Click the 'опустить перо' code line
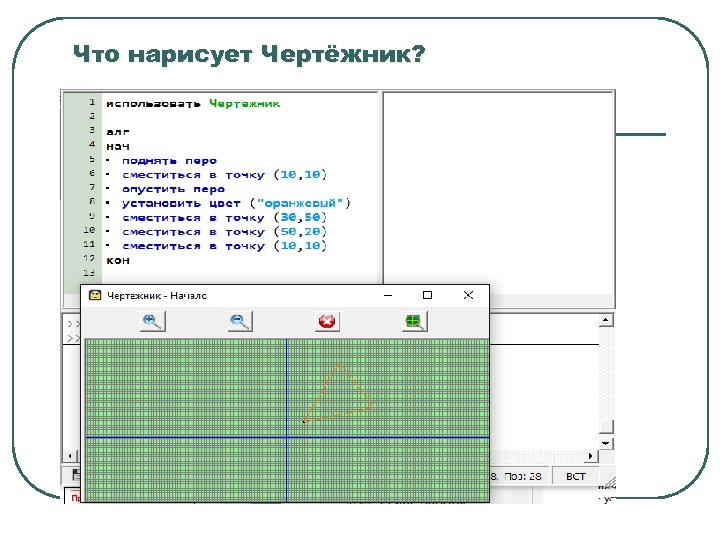 tap(174, 189)
